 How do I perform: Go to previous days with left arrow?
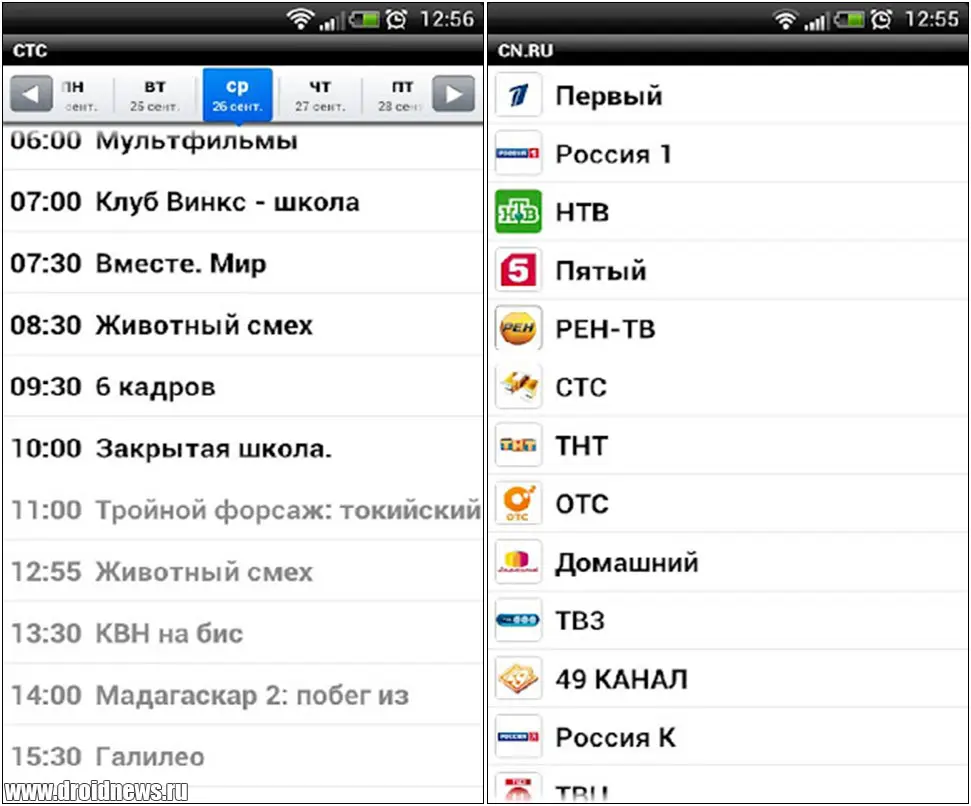coord(31,94)
